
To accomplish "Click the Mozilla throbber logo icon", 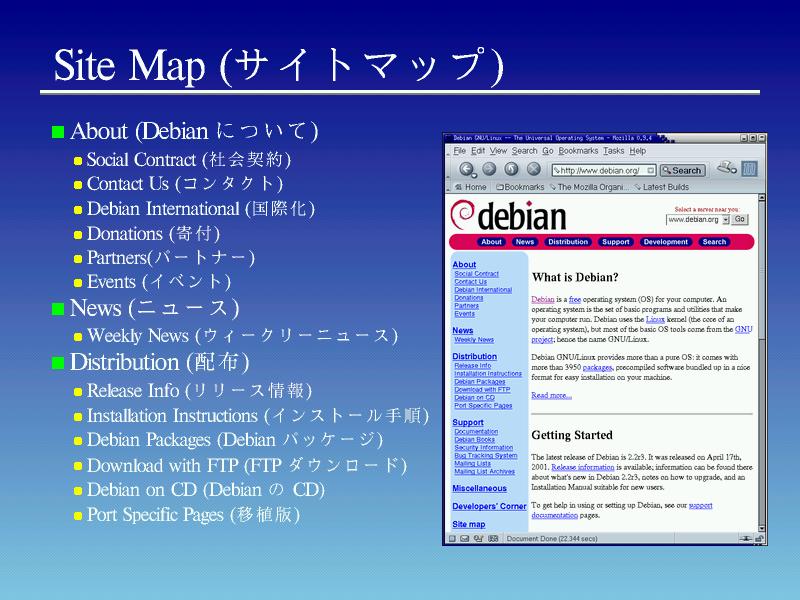I will pyautogui.click(x=749, y=169).
